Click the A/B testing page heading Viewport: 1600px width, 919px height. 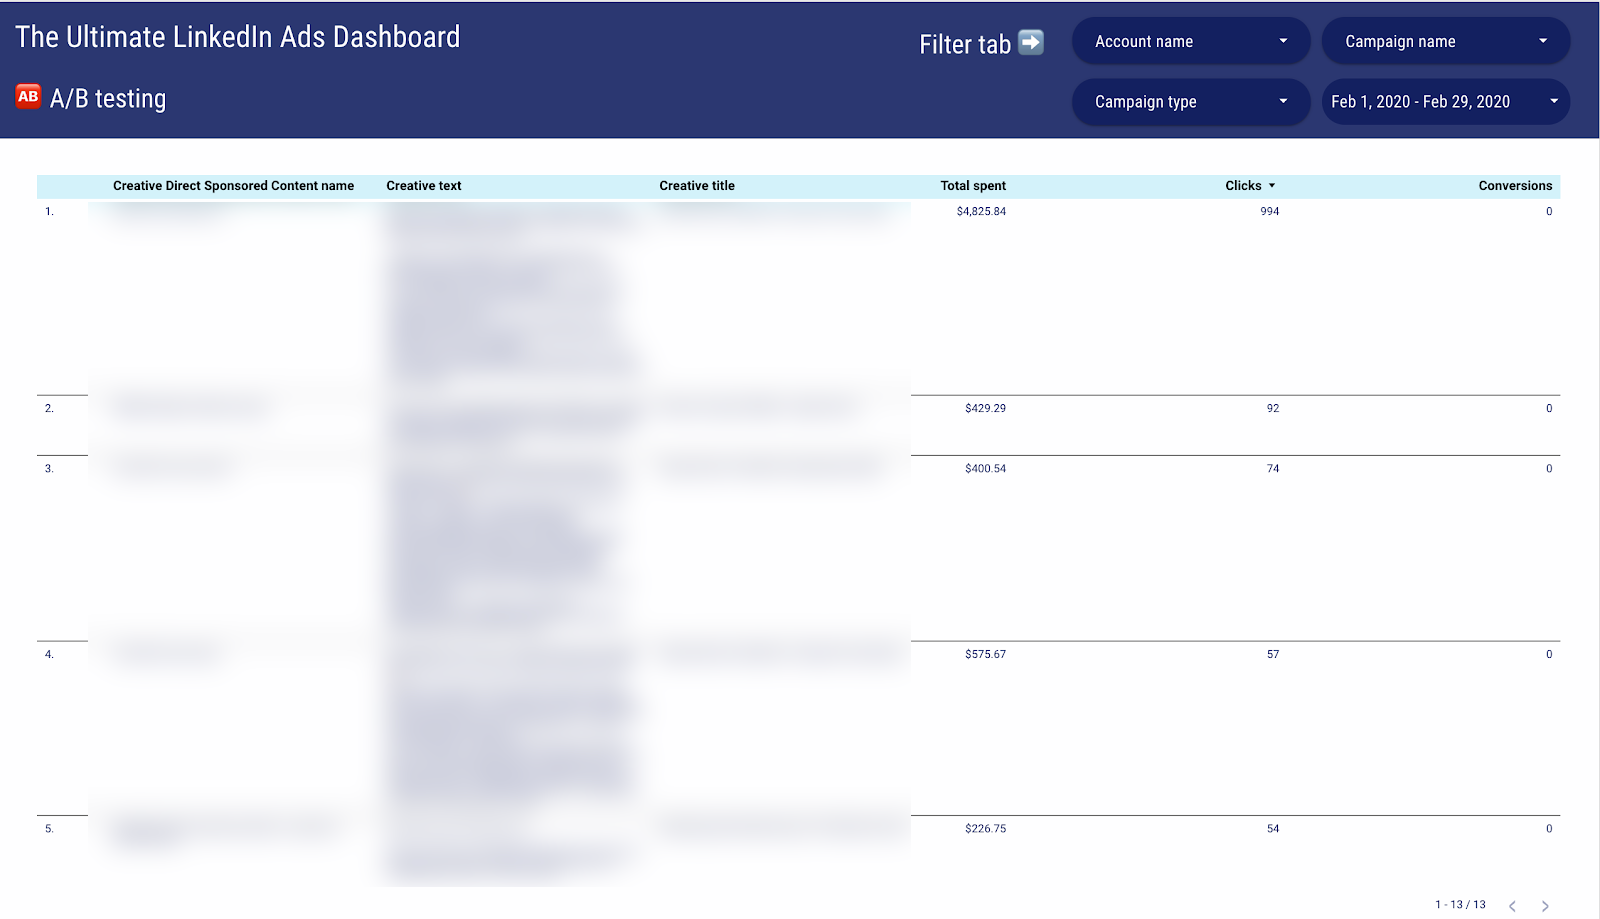coord(108,99)
